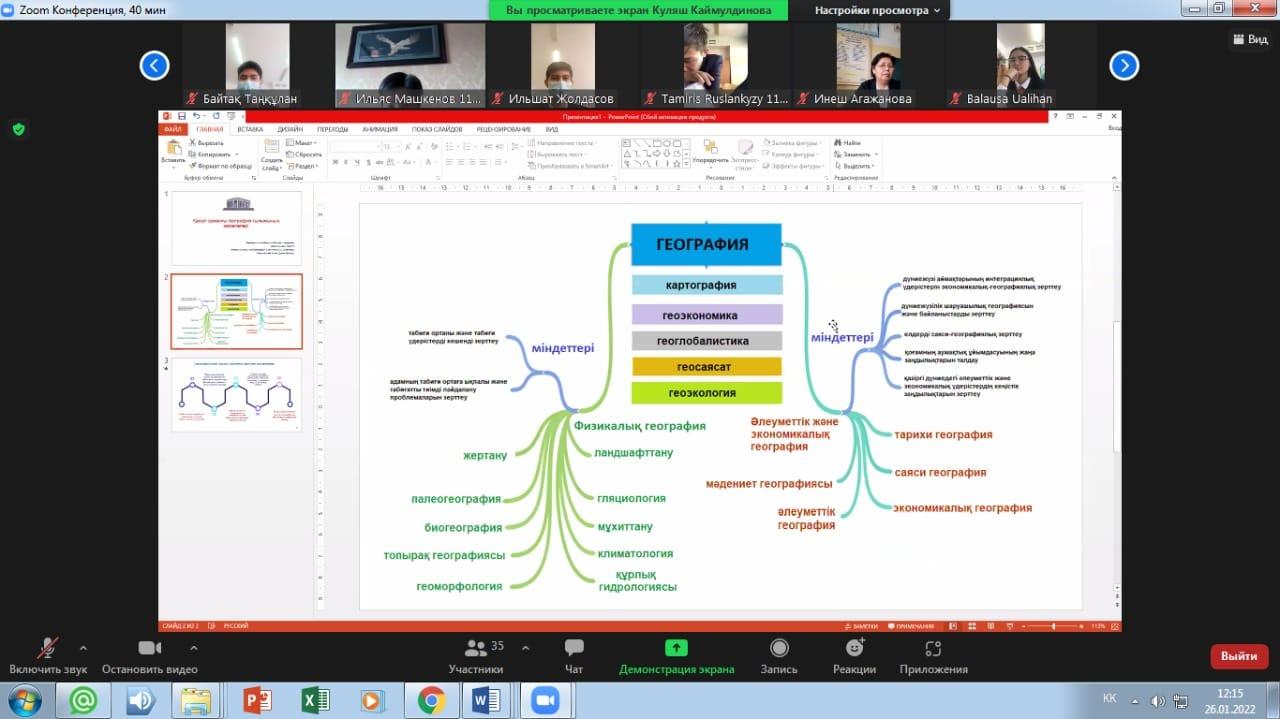The height and width of the screenshot is (719, 1280).
Task: Open the Приложения apps icon
Action: [x=933, y=649]
